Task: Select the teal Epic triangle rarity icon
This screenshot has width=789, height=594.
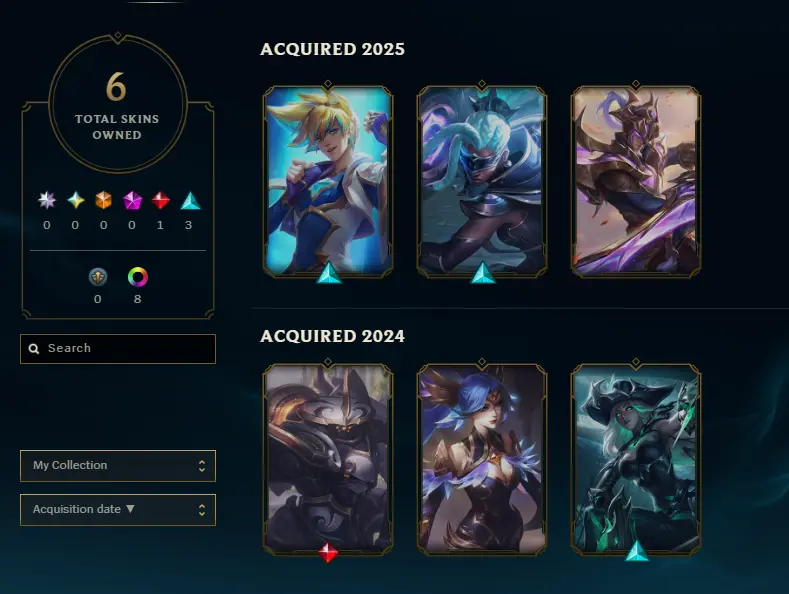Action: [x=191, y=200]
